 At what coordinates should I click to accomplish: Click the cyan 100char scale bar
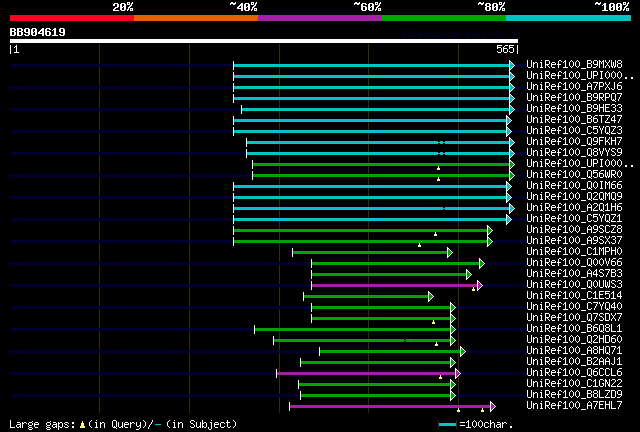click(447, 425)
